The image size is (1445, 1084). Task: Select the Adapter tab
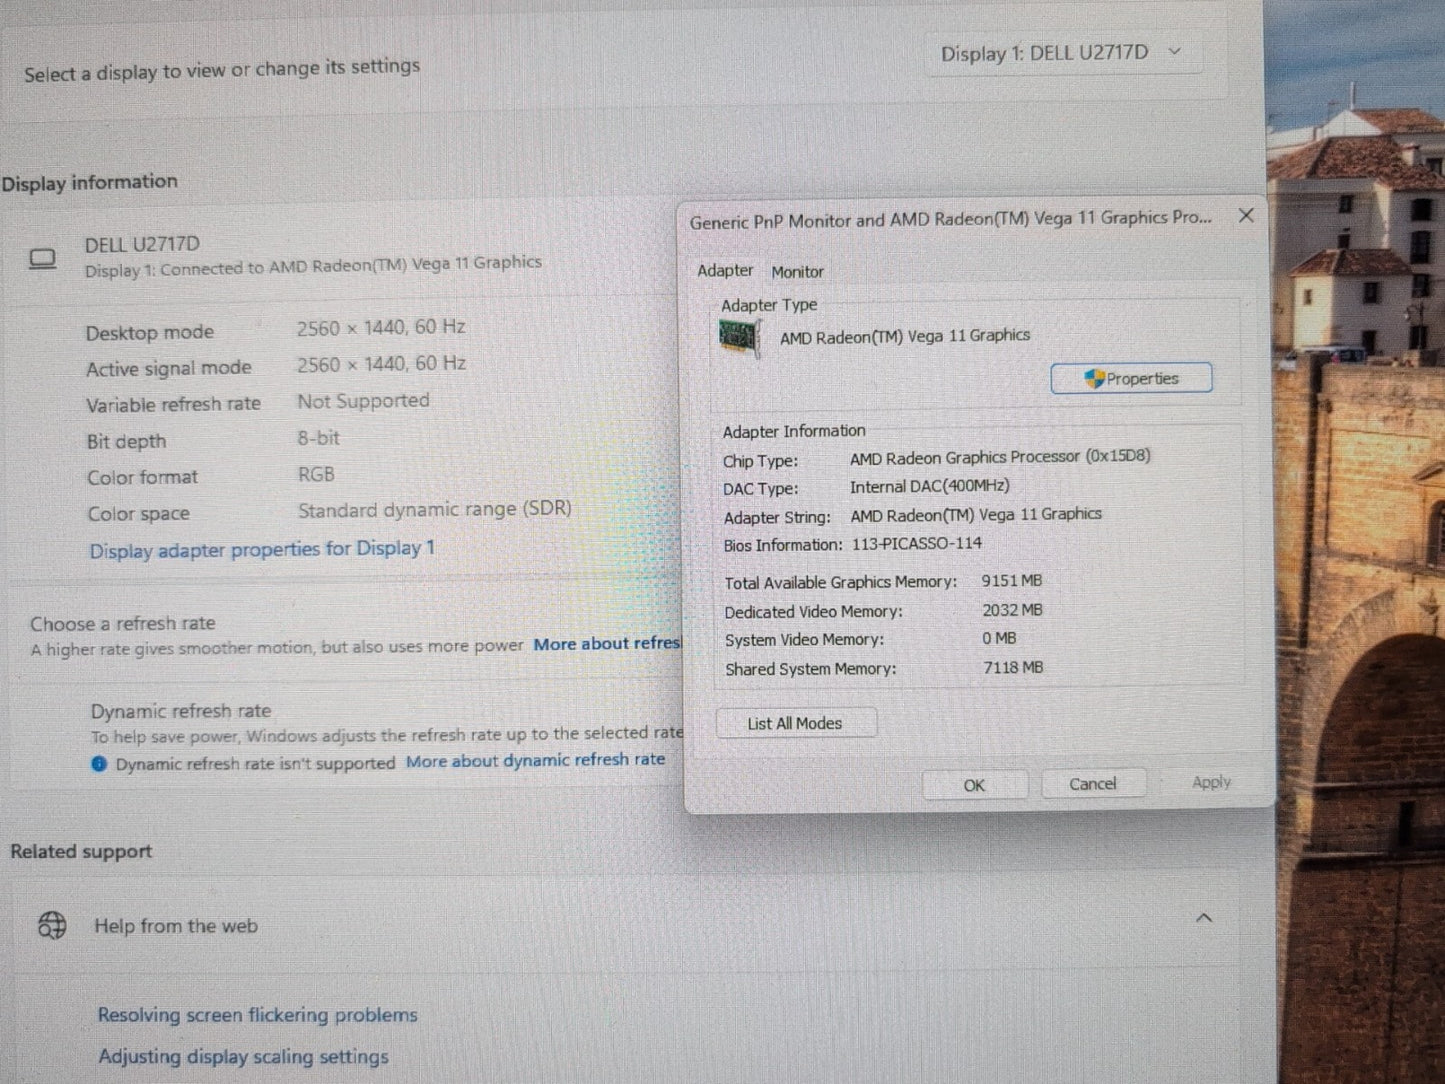point(725,271)
